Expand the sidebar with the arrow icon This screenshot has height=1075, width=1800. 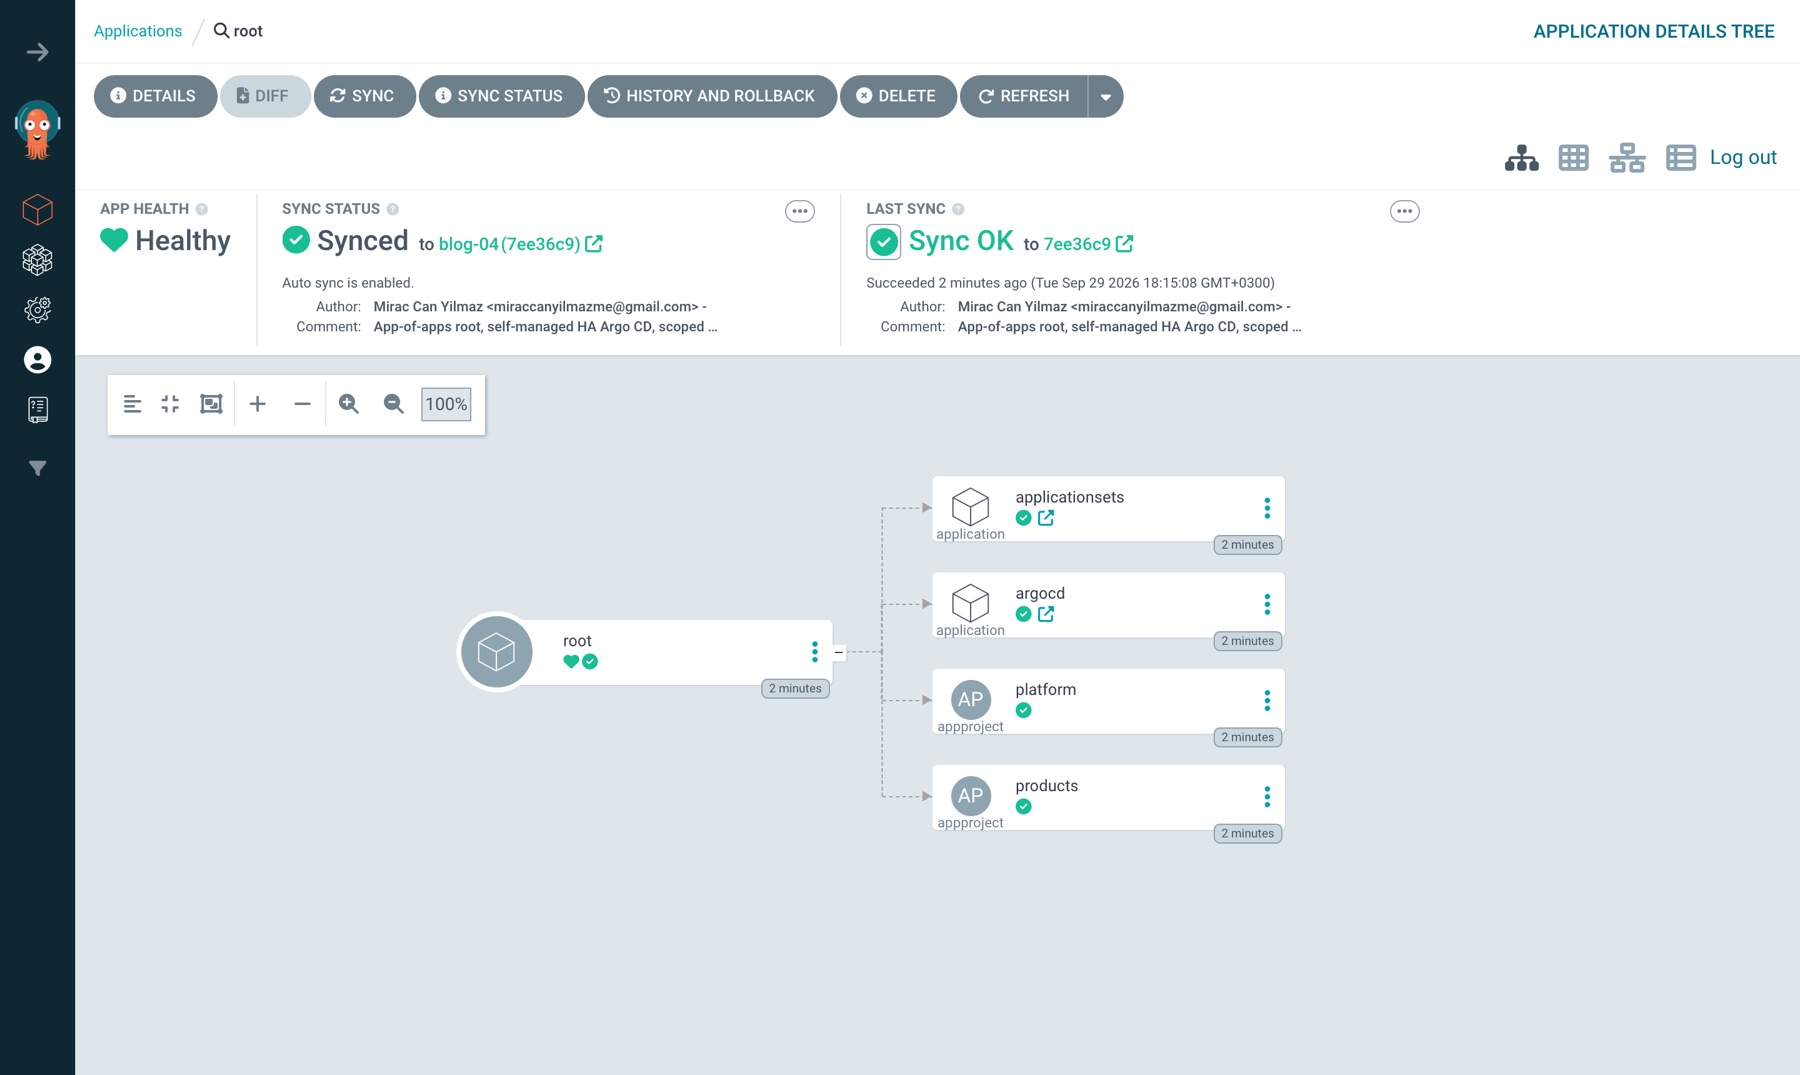(37, 52)
